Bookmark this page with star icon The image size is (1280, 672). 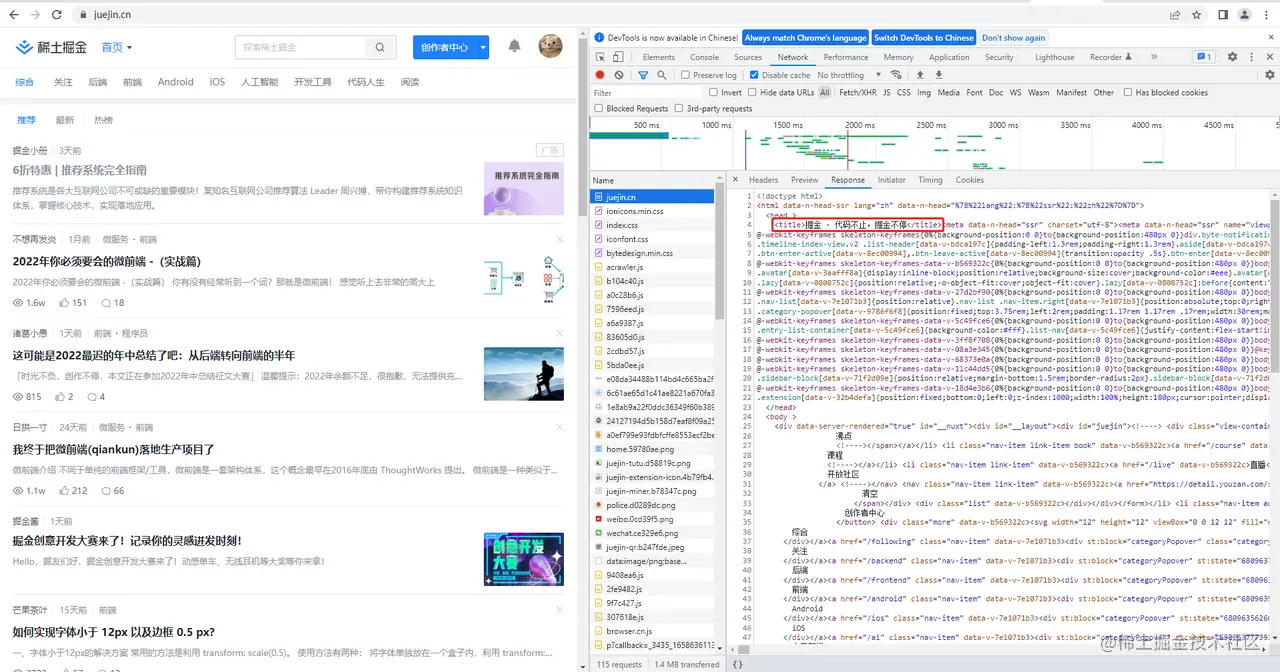point(1197,15)
